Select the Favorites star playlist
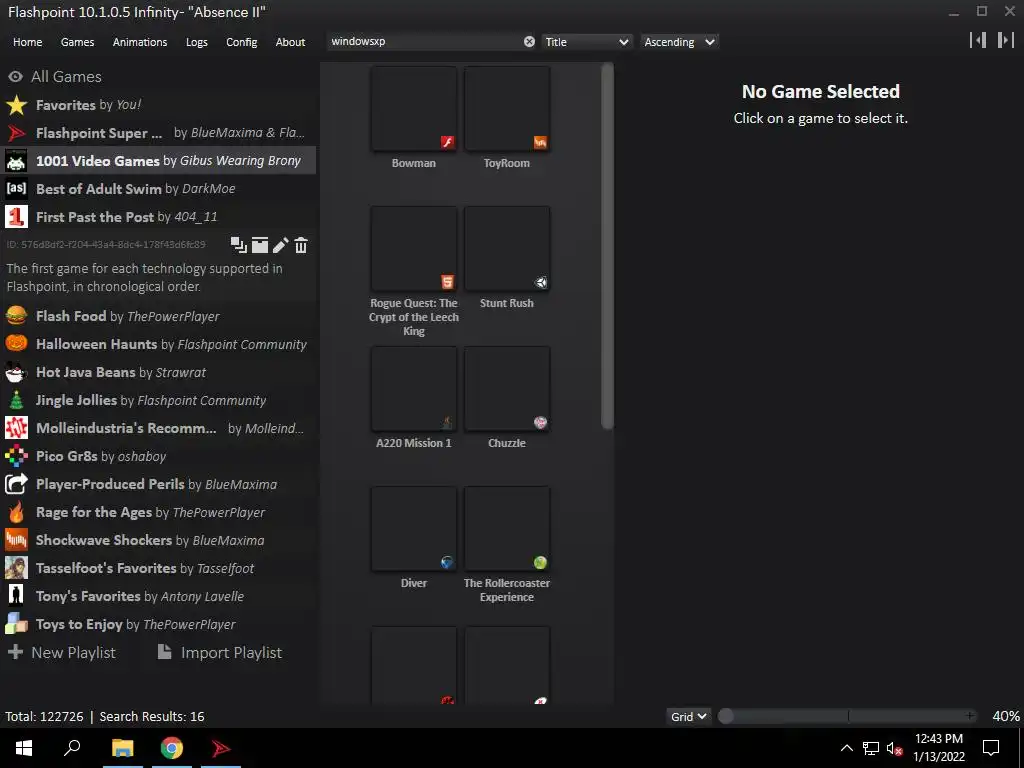 159,104
